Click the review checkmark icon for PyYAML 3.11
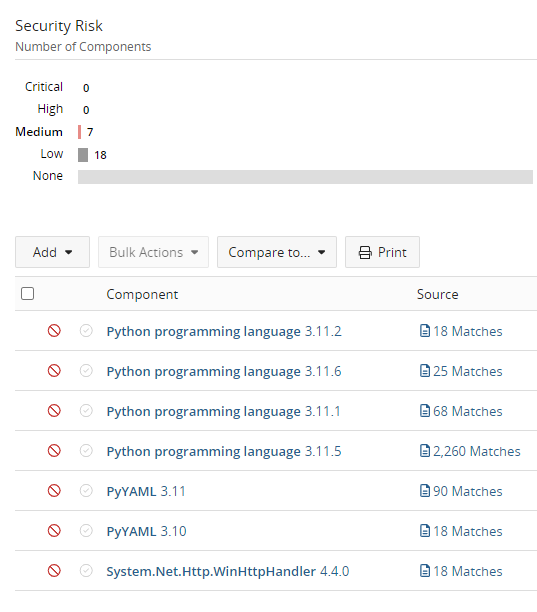This screenshot has width=537, height=612. [x=86, y=491]
